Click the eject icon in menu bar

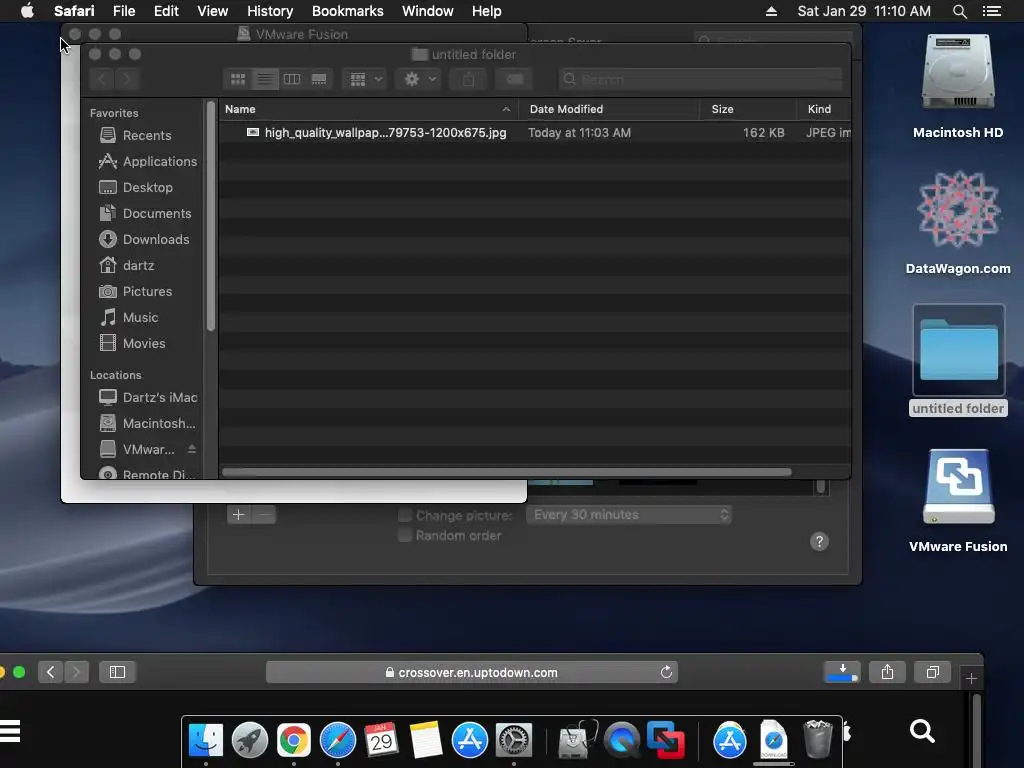[x=771, y=11]
